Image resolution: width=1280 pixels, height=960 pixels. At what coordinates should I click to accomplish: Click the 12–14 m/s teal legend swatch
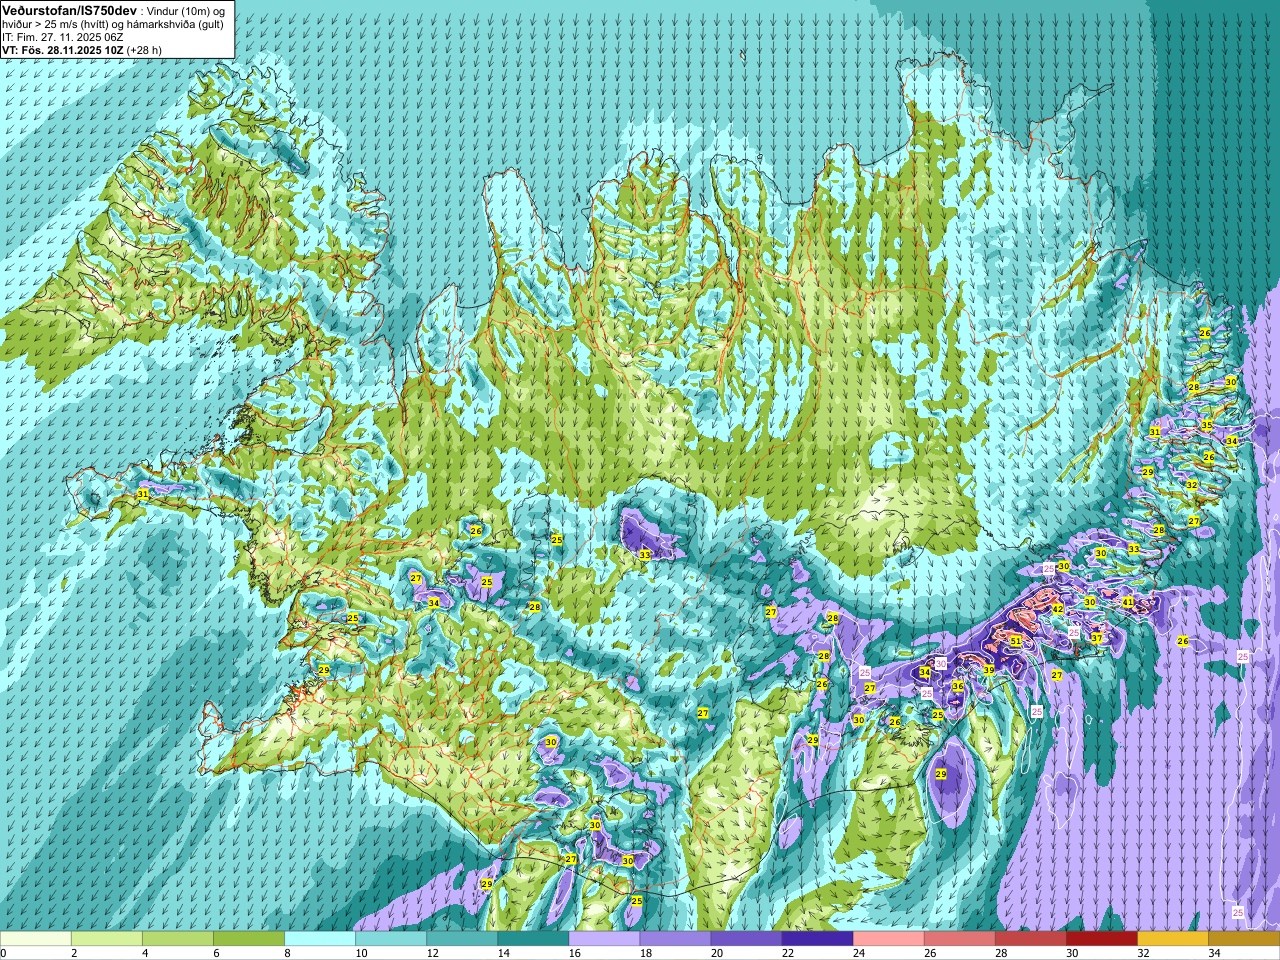(x=462, y=939)
